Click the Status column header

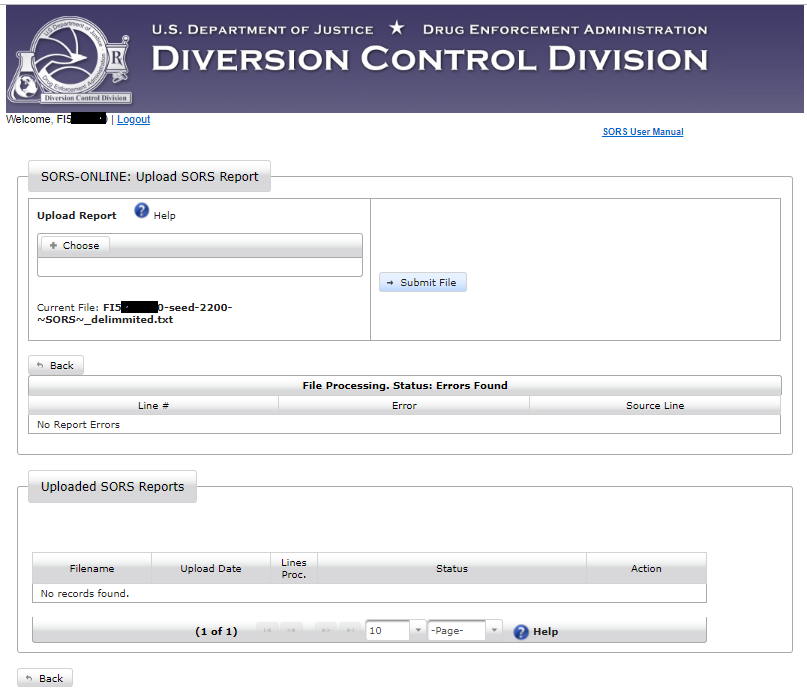point(452,568)
